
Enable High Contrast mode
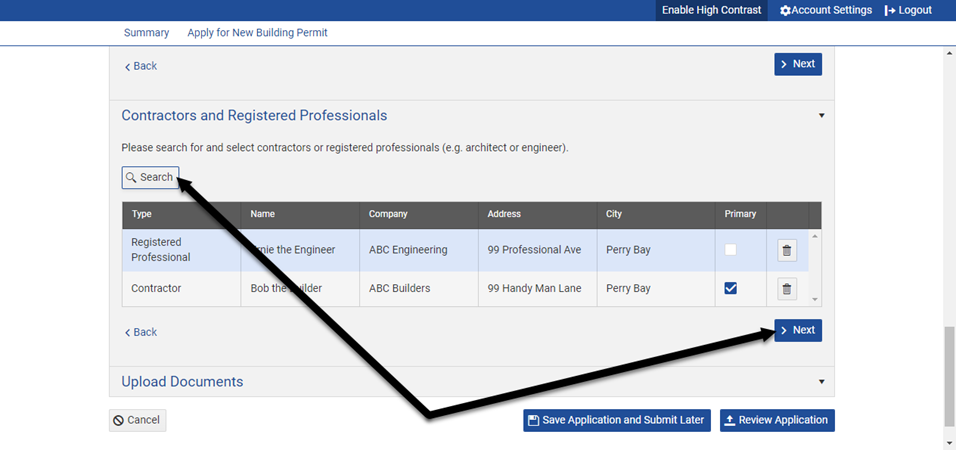pyautogui.click(x=712, y=10)
